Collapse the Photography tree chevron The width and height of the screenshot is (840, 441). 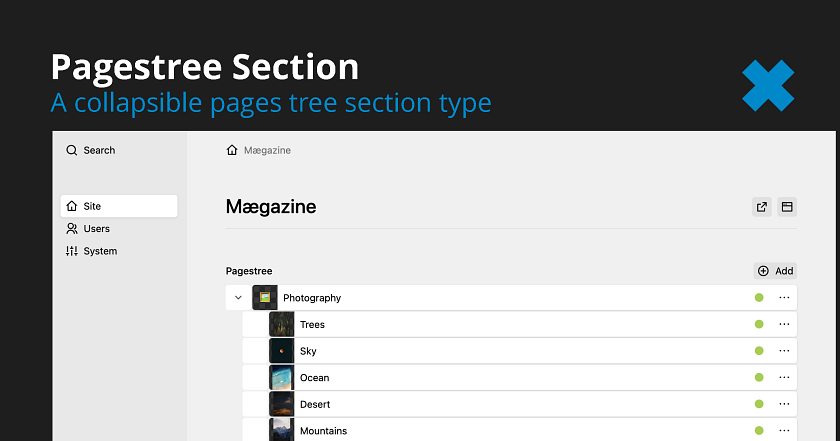(x=238, y=297)
